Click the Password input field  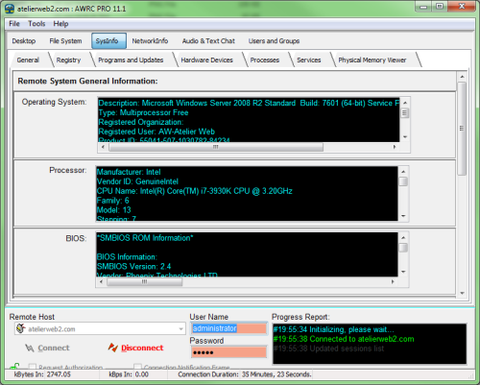229,352
